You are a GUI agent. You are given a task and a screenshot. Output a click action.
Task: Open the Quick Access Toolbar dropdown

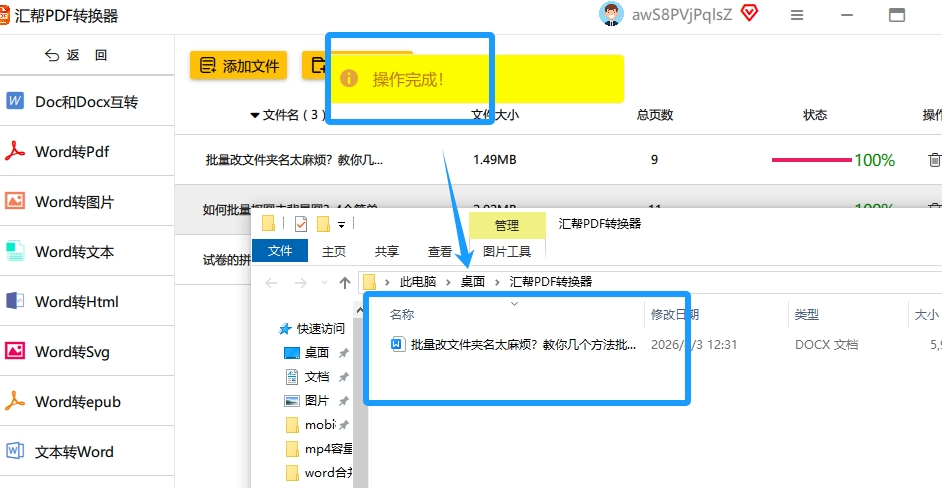(341, 225)
